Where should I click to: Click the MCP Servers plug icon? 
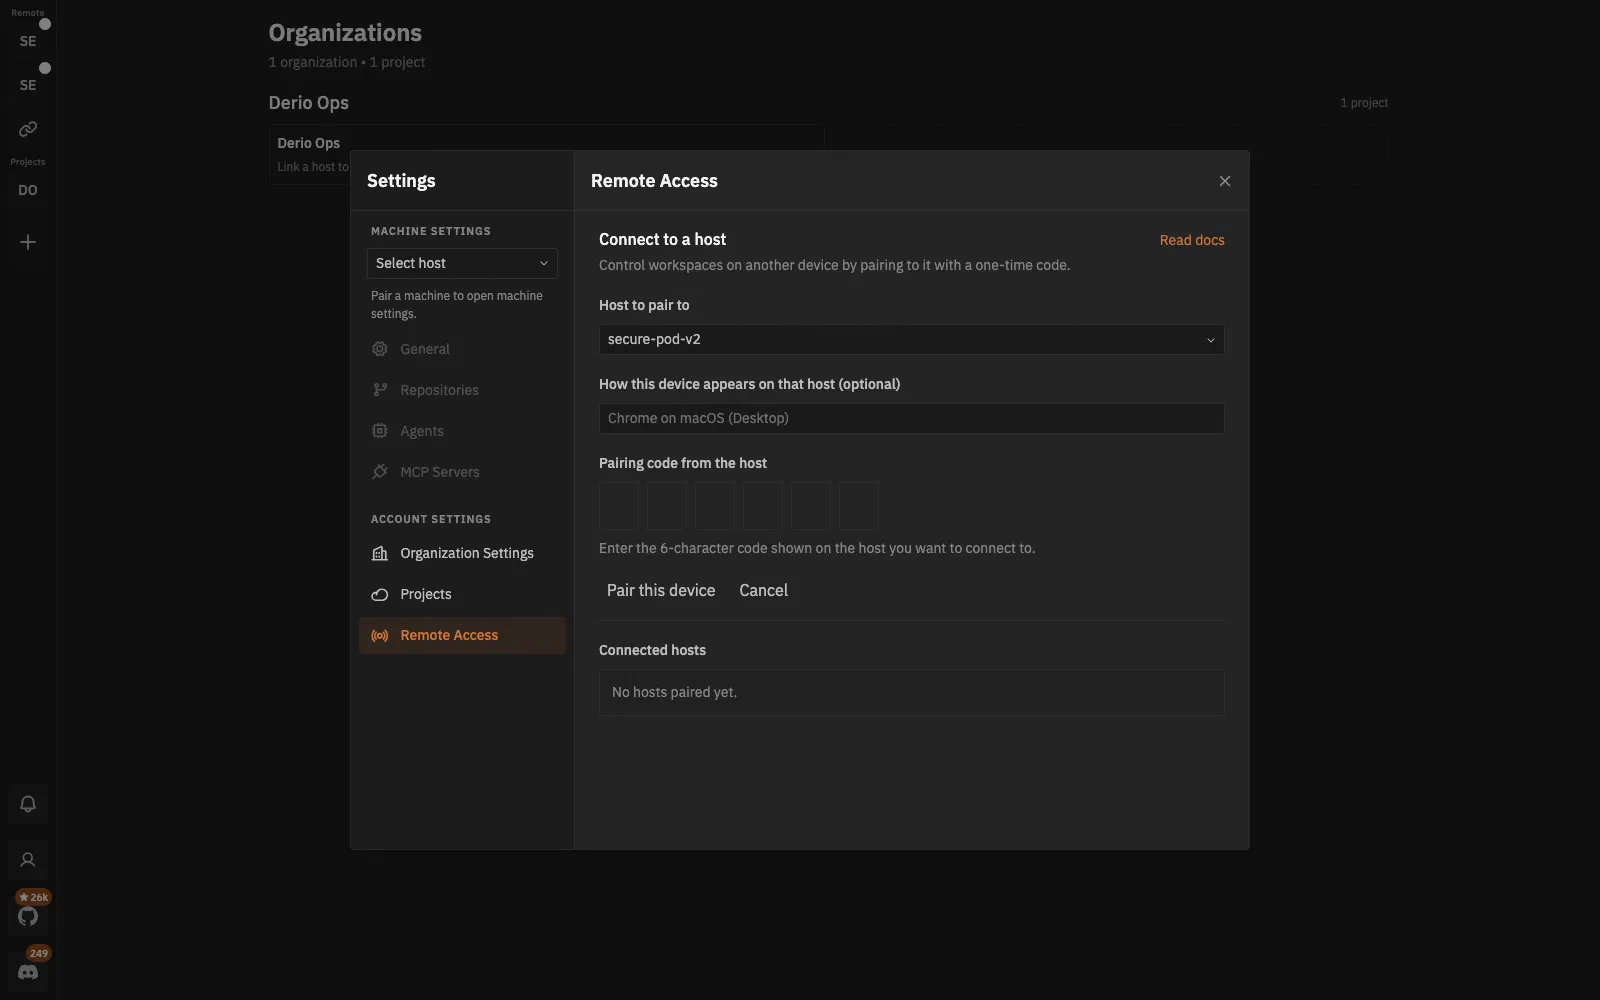(x=380, y=472)
